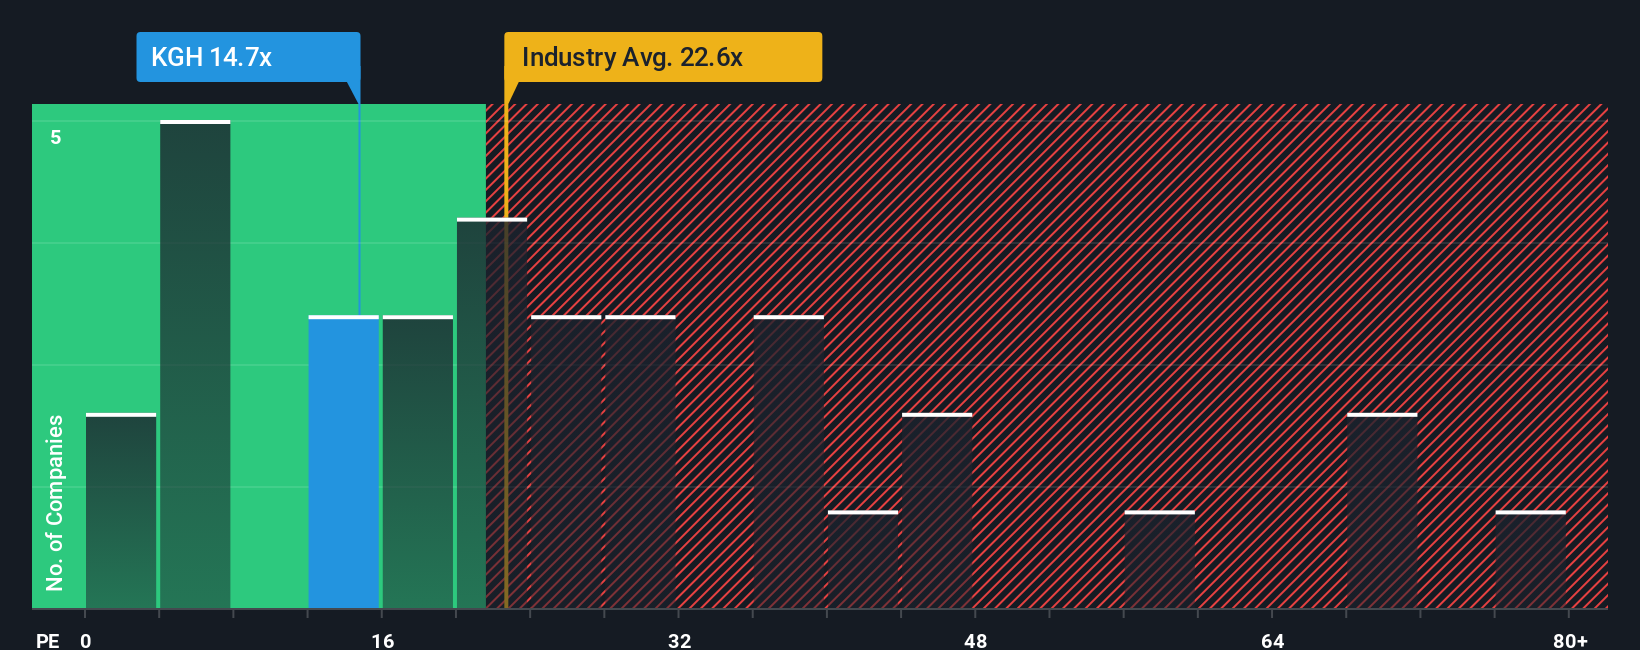Click the x-axis label 64
1640x650 pixels.
click(1273, 640)
